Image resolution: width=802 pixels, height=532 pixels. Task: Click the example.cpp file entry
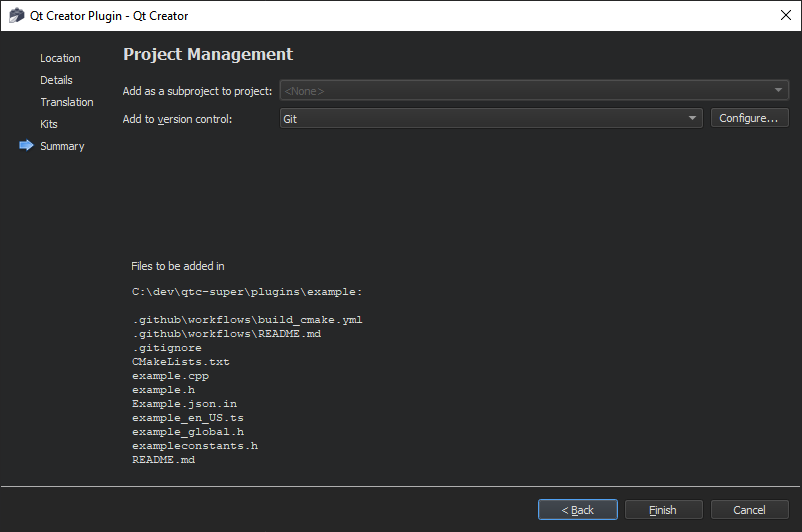171,376
